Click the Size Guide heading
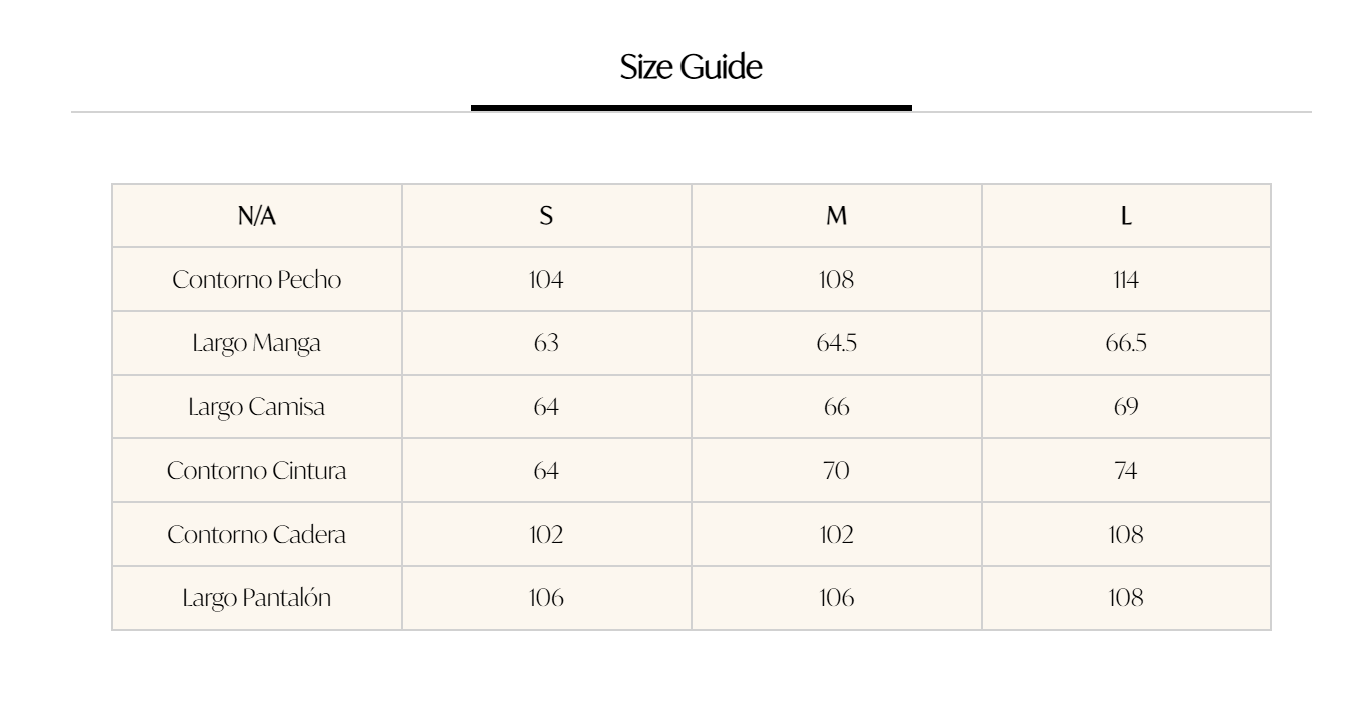The width and height of the screenshot is (1358, 708). (x=691, y=68)
